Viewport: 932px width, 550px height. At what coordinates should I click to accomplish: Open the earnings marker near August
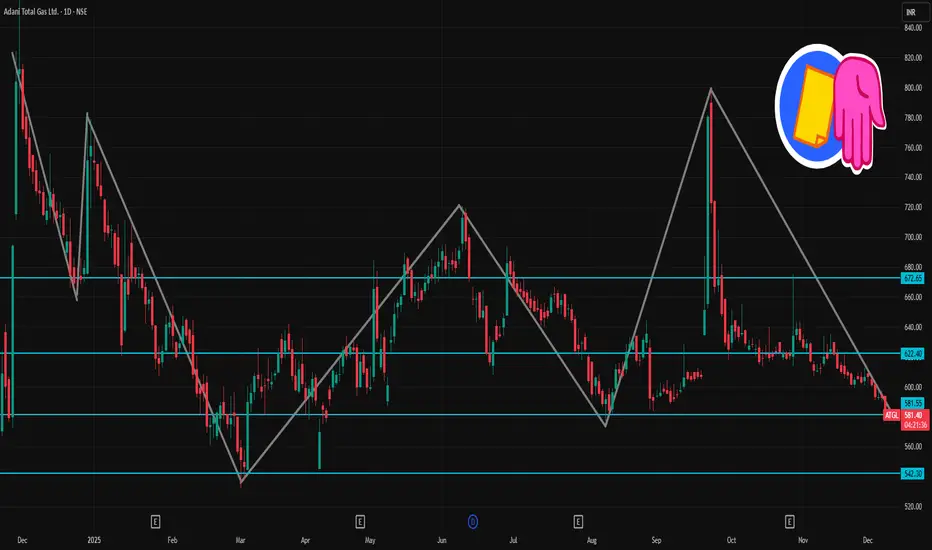(x=578, y=522)
